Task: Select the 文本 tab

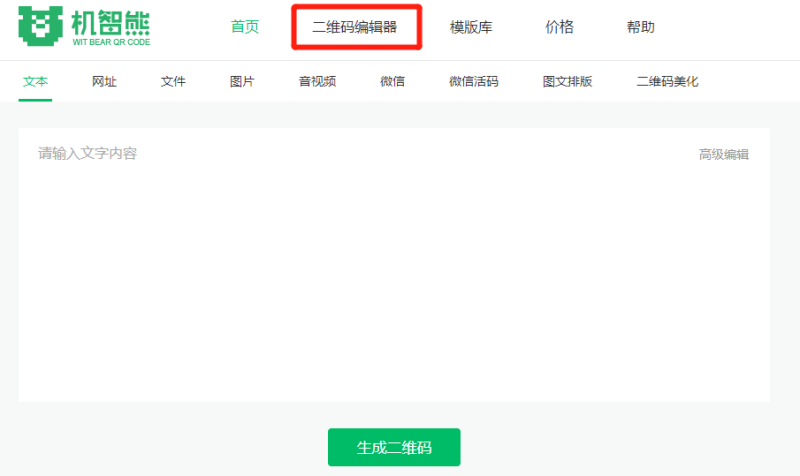Action: tap(35, 82)
